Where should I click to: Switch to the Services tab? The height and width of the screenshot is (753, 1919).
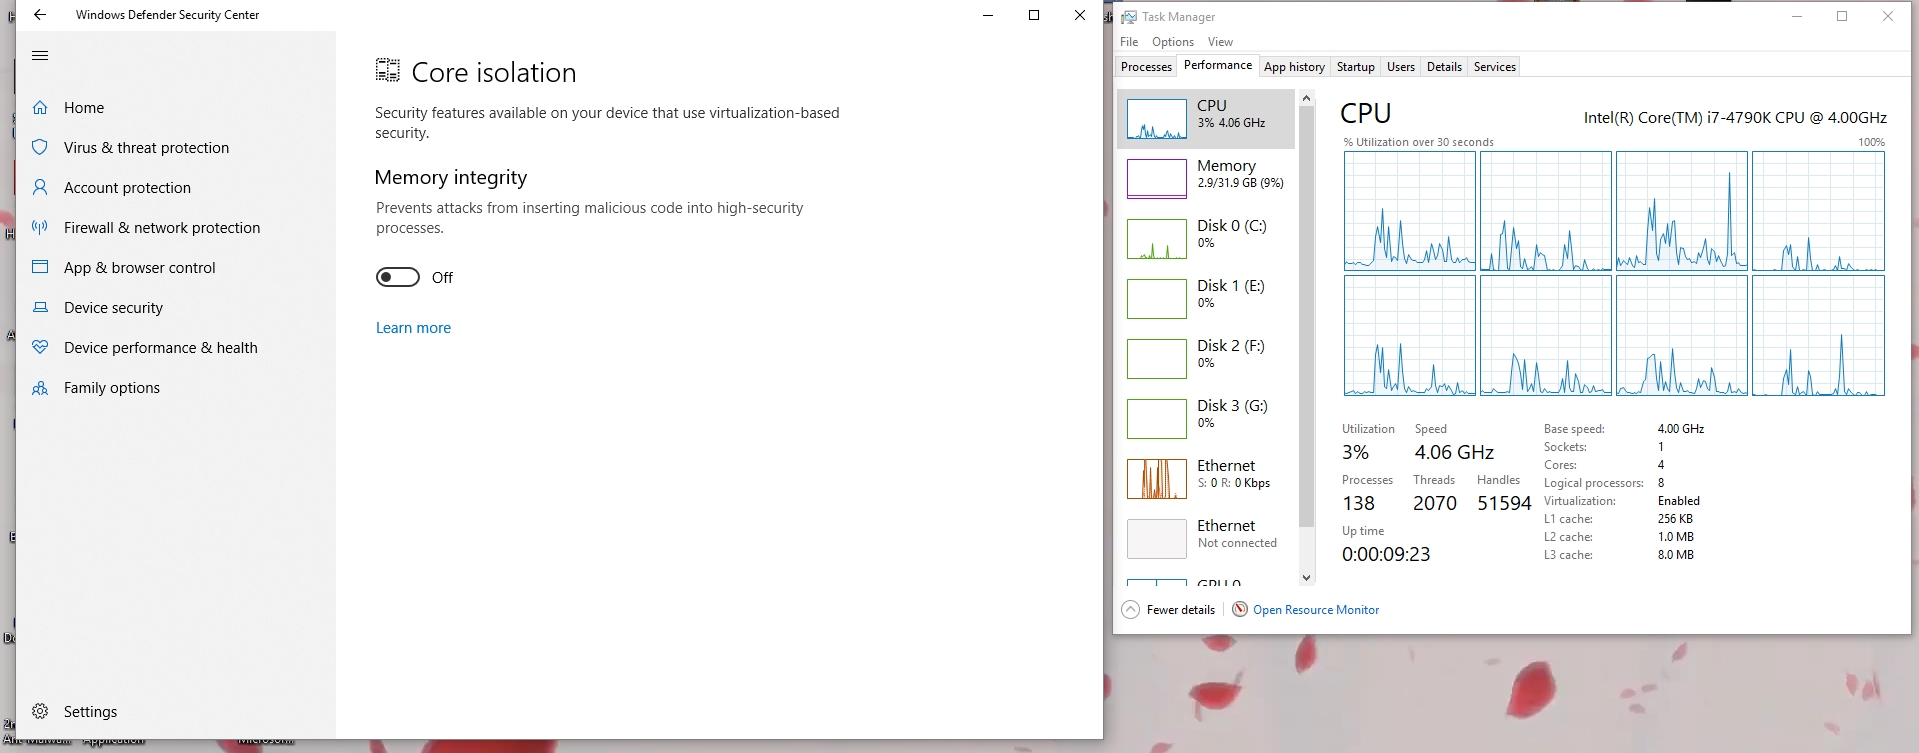pyautogui.click(x=1495, y=67)
